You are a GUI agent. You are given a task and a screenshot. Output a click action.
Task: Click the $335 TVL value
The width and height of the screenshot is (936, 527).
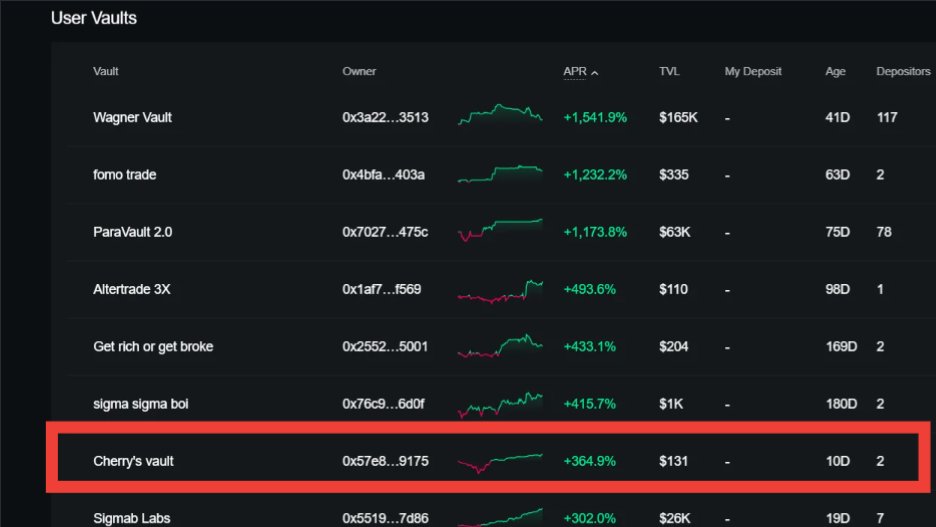pos(674,175)
